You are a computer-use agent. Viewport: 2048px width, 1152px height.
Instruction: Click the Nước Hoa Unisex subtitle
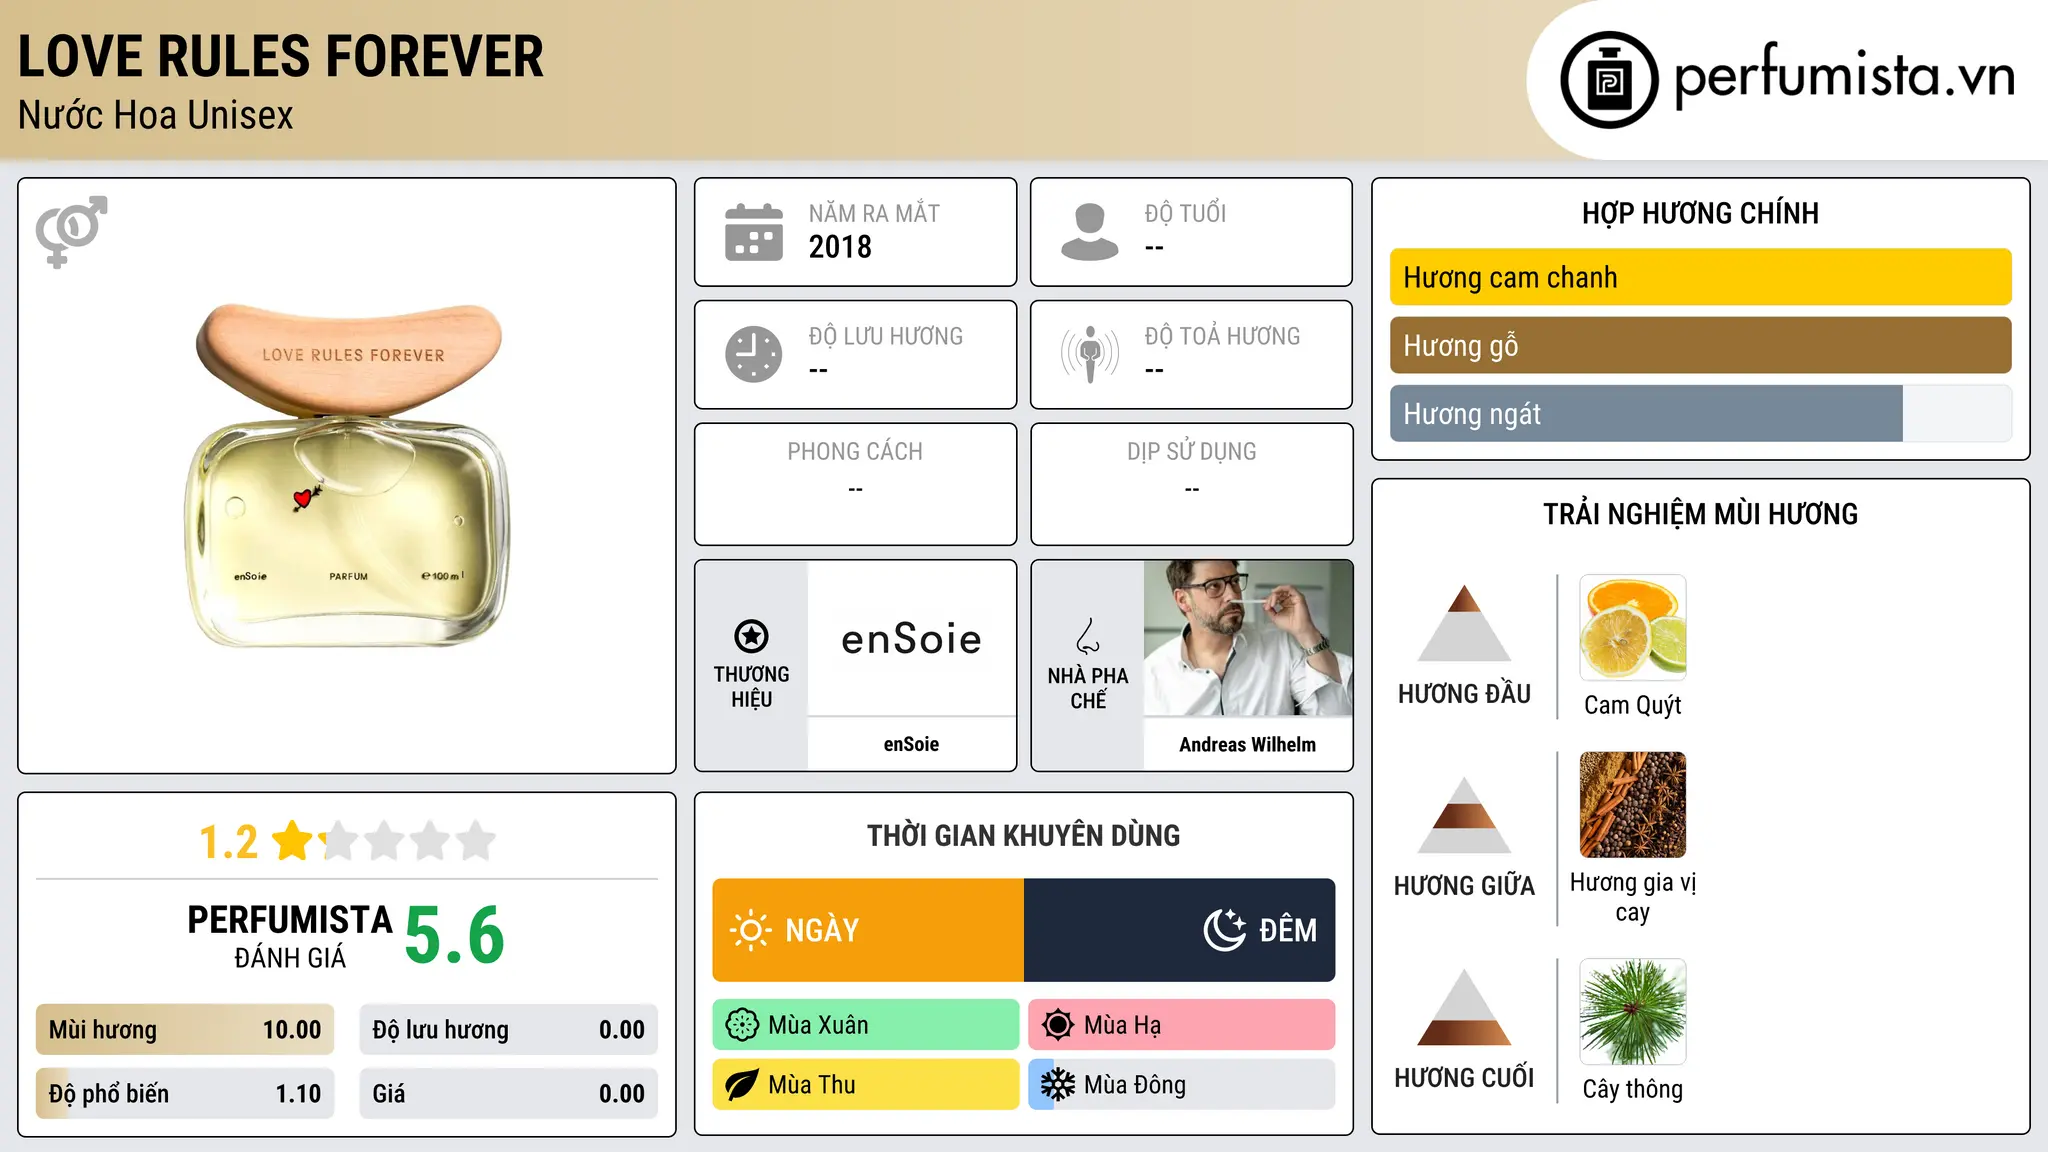point(156,116)
